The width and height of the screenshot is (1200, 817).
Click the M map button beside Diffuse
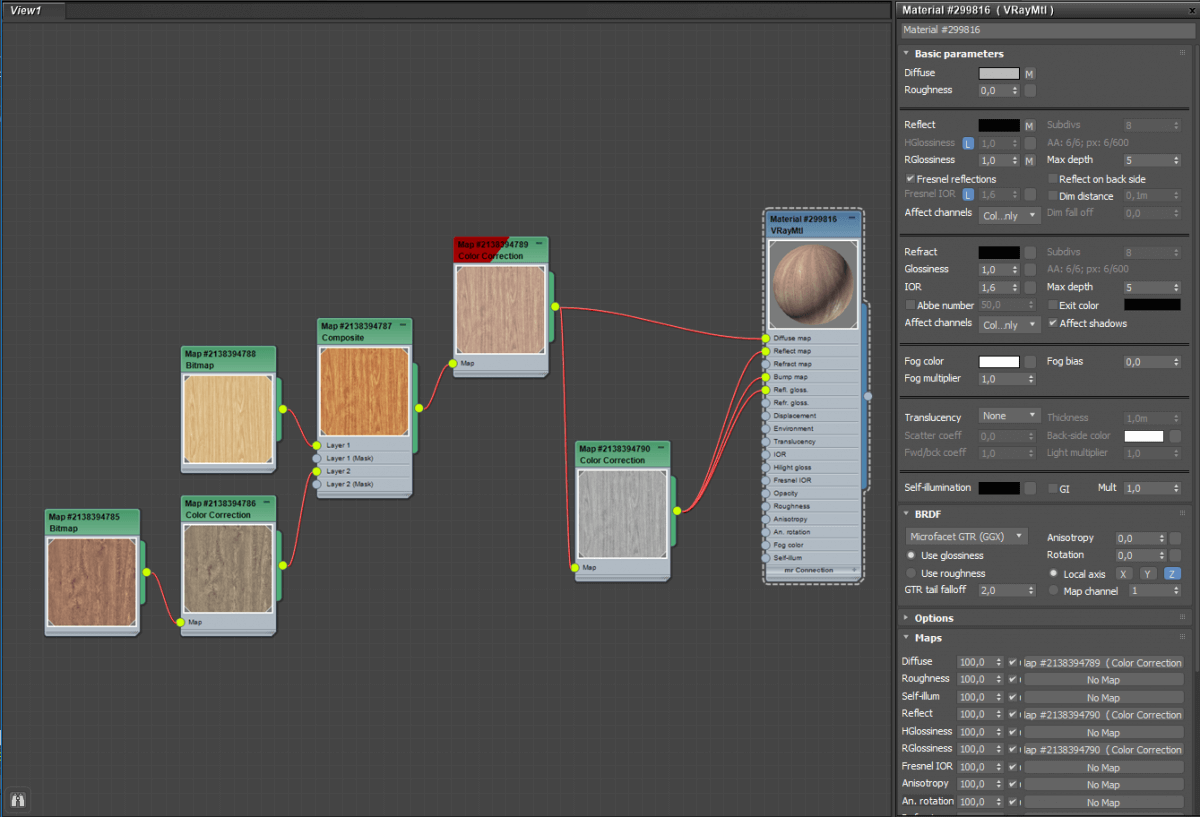(x=1029, y=74)
